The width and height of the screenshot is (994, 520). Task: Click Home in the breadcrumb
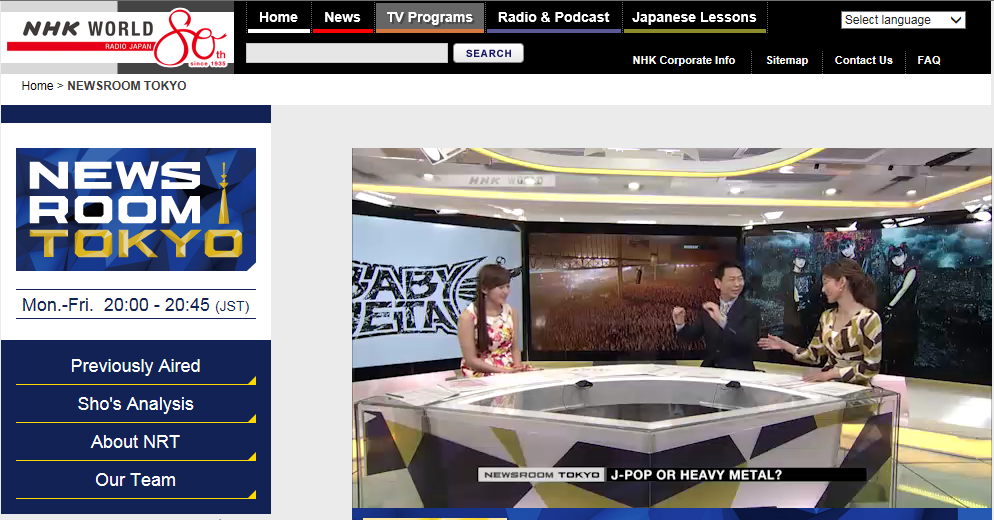click(x=37, y=86)
